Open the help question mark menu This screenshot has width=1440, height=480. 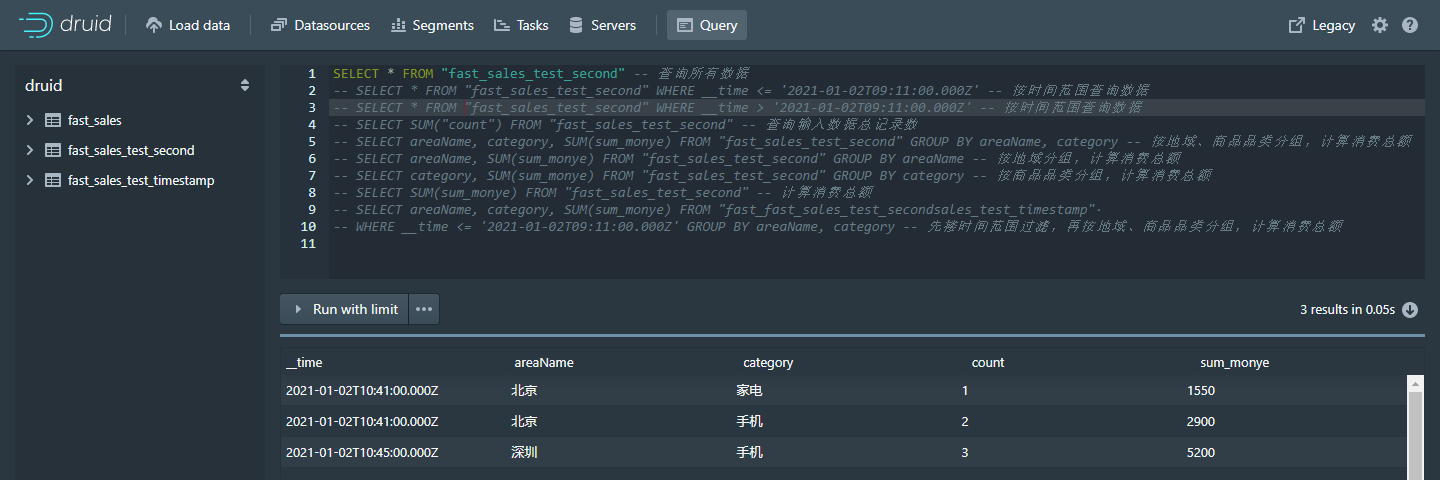pyautogui.click(x=1410, y=25)
